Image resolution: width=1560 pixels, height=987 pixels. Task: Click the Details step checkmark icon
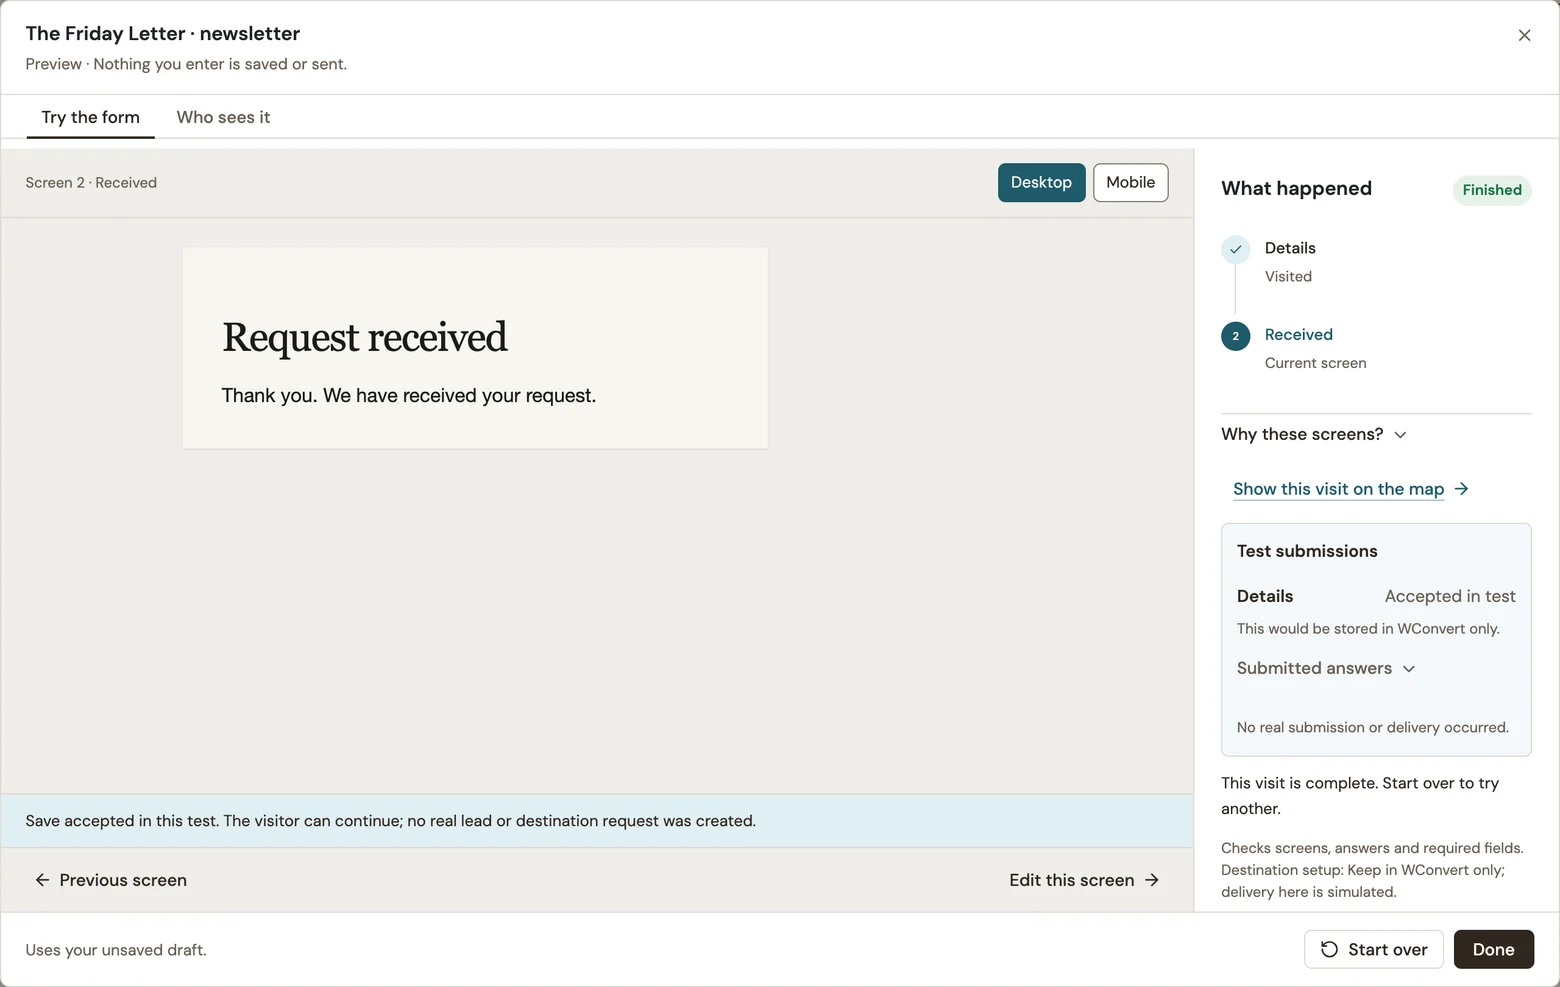(x=1236, y=249)
